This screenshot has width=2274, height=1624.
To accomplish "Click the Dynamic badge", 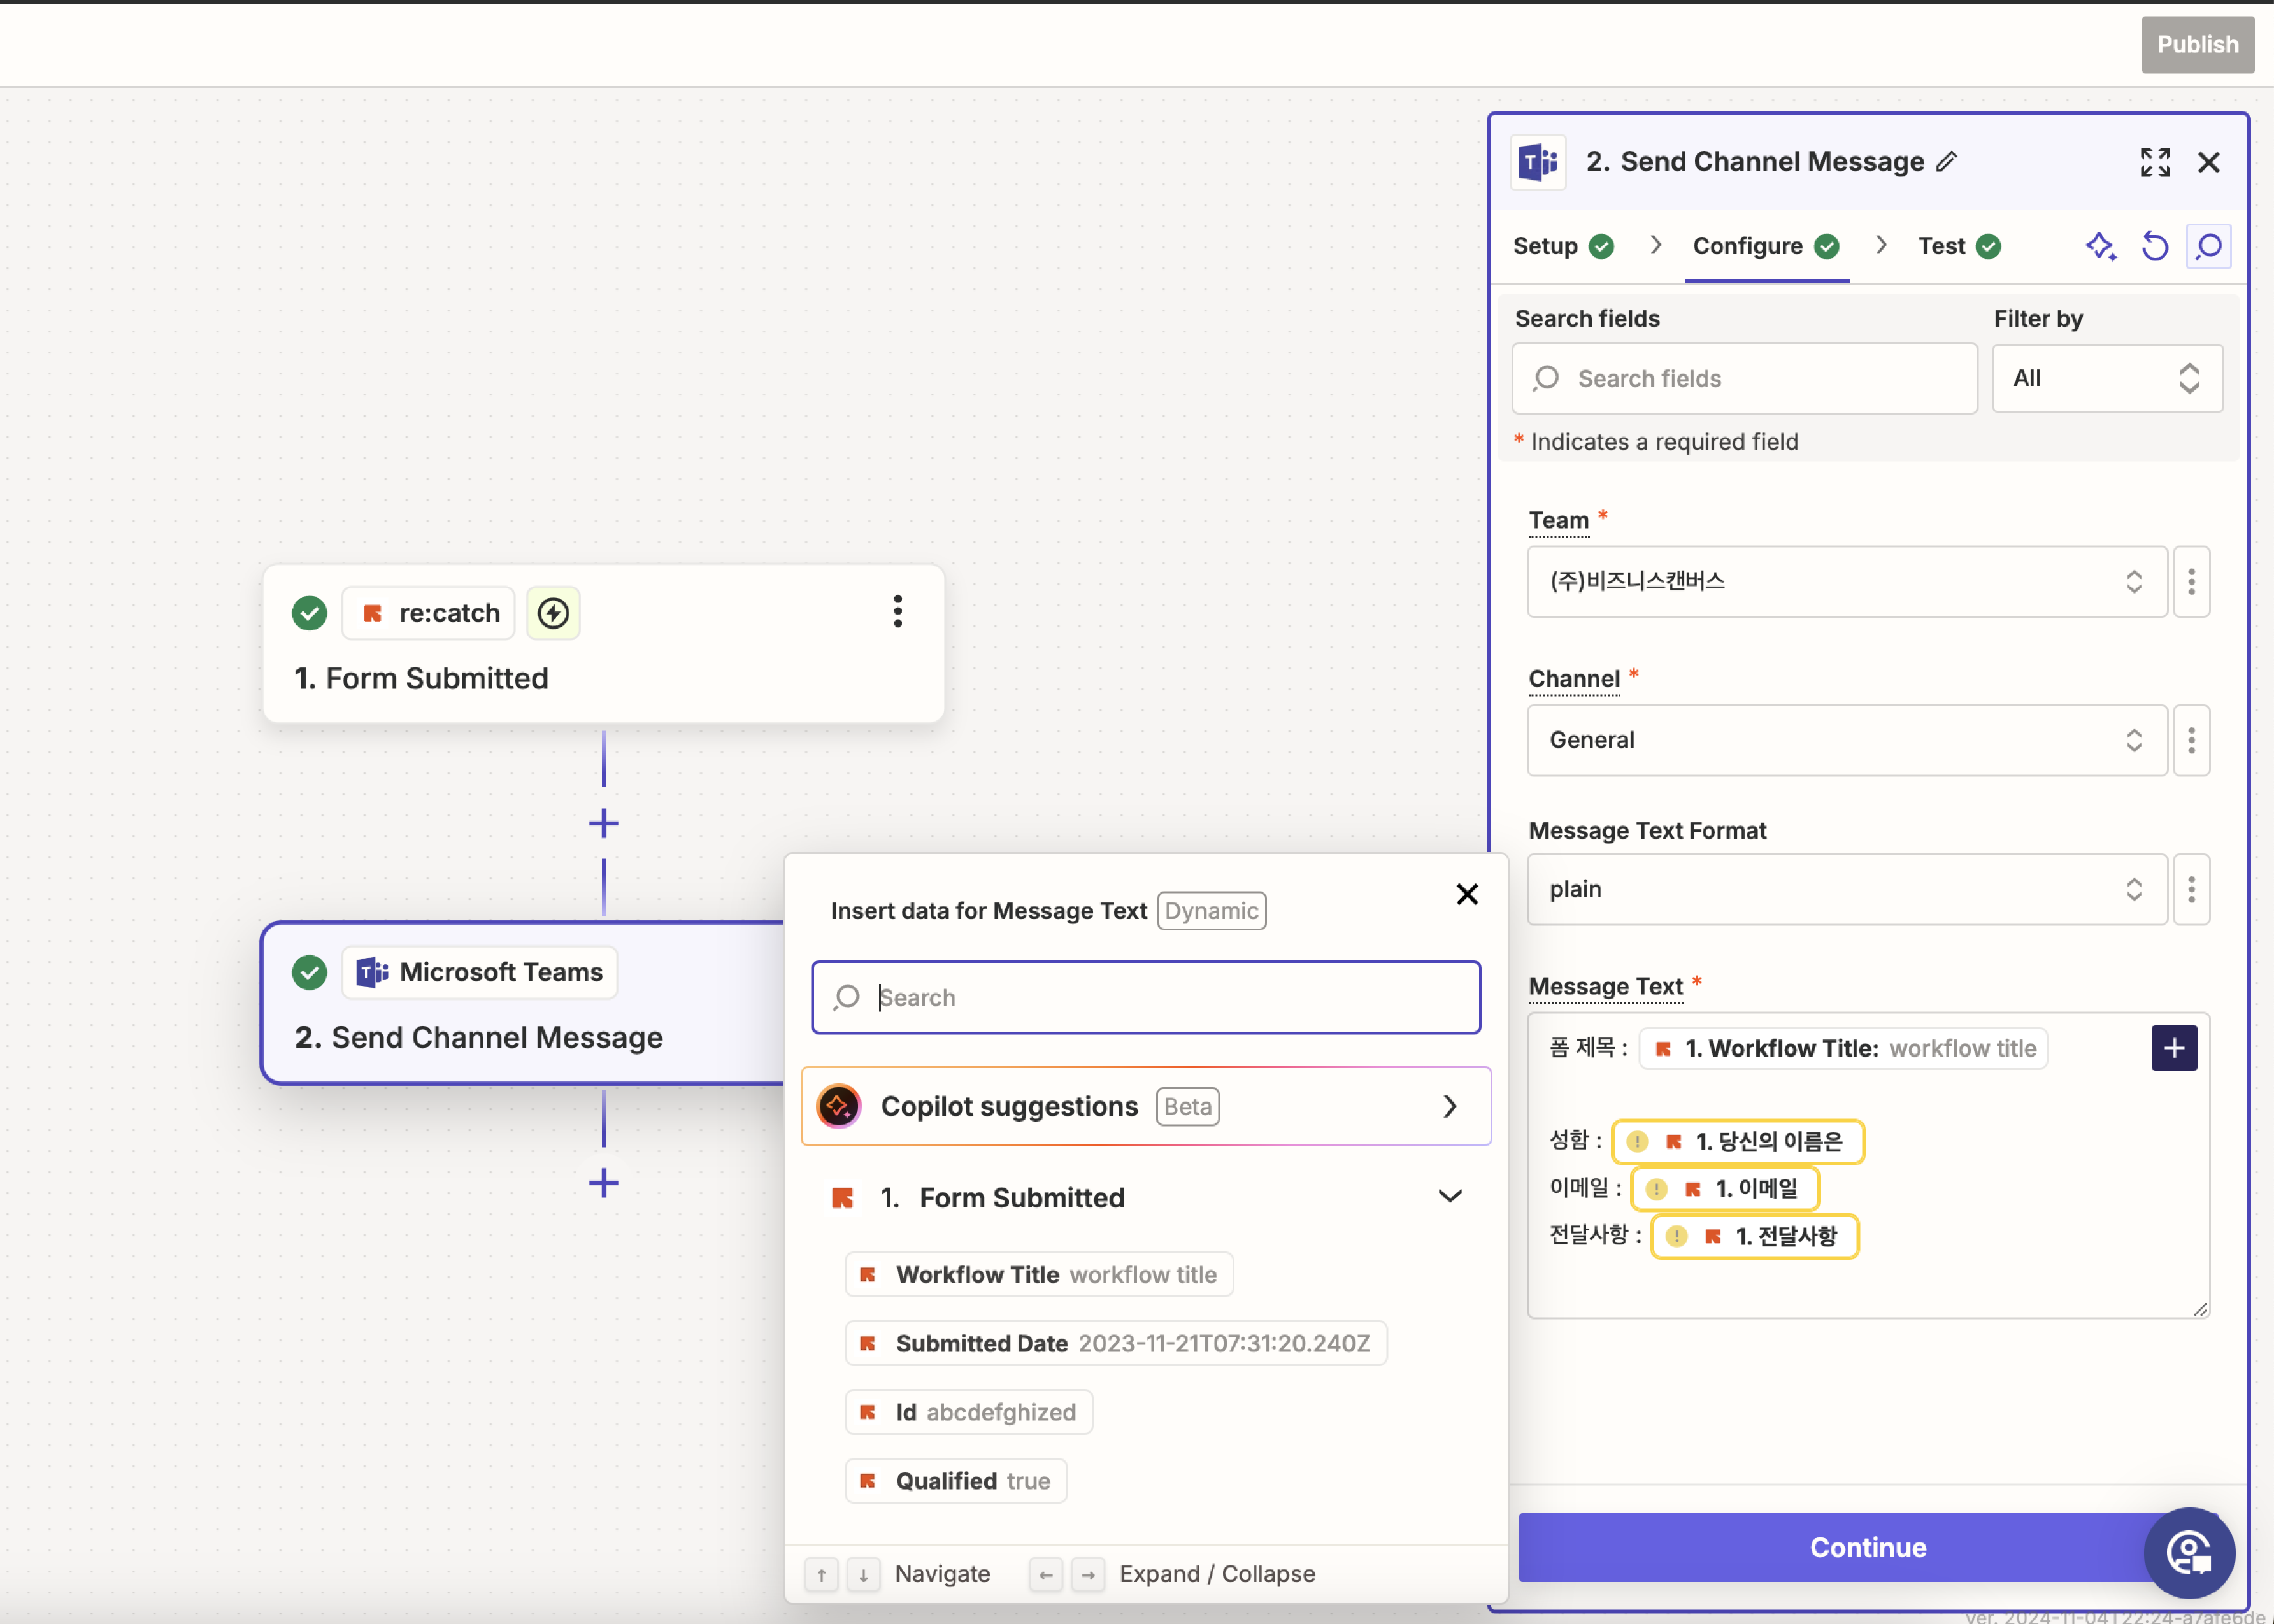I will coord(1211,911).
